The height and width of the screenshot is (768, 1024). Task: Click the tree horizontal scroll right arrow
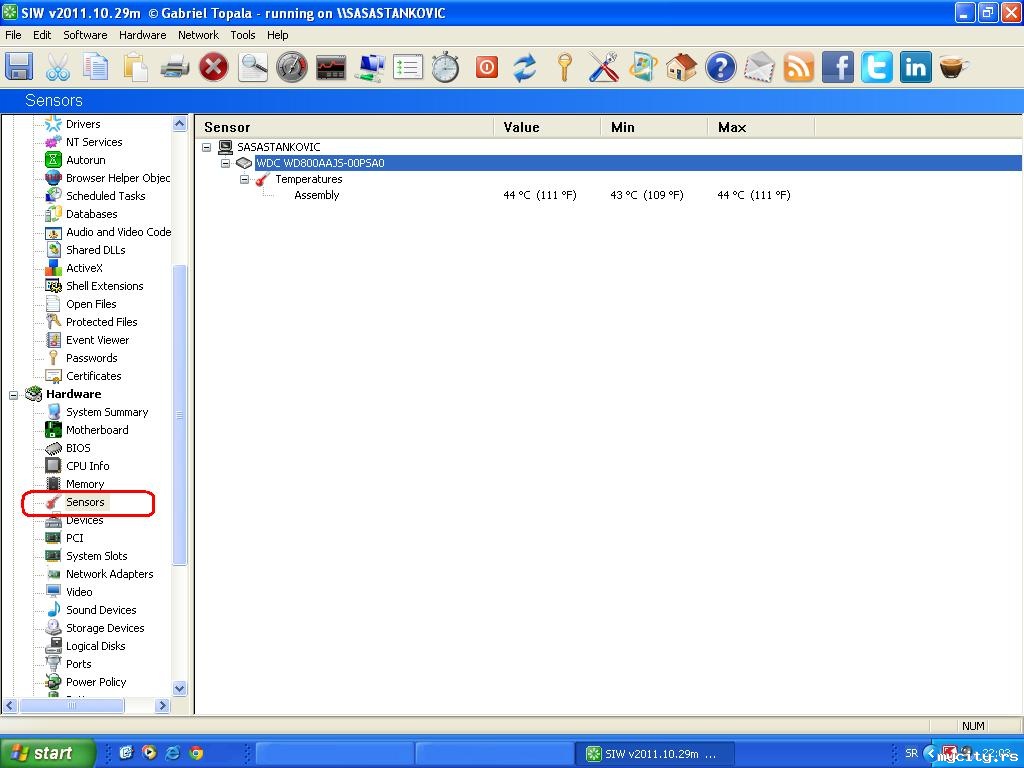pyautogui.click(x=163, y=705)
